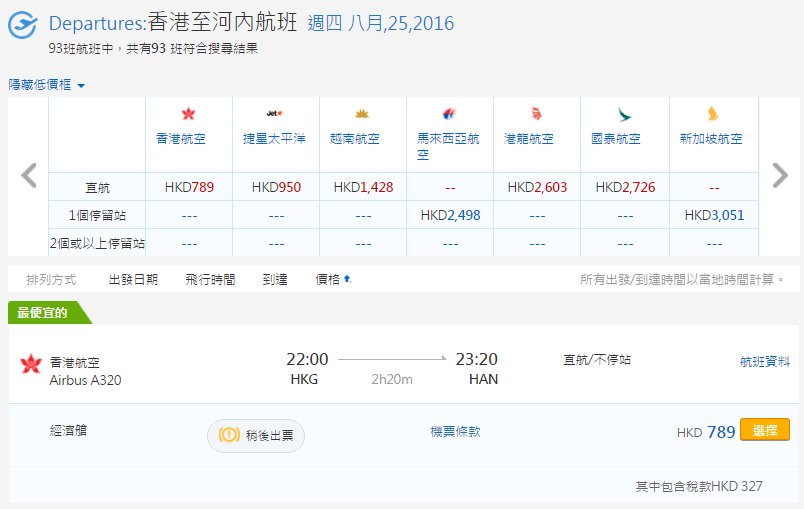Viewport: 804px width, 509px height.
Task: Click the Hong Kong Airlines logo in price grid
Action: point(188,114)
